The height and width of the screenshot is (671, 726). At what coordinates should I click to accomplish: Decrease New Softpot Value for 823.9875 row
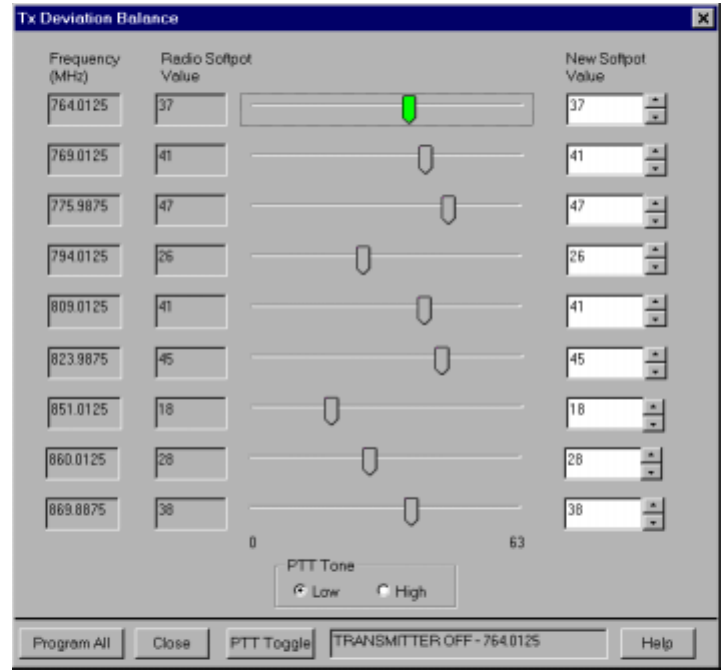click(655, 371)
